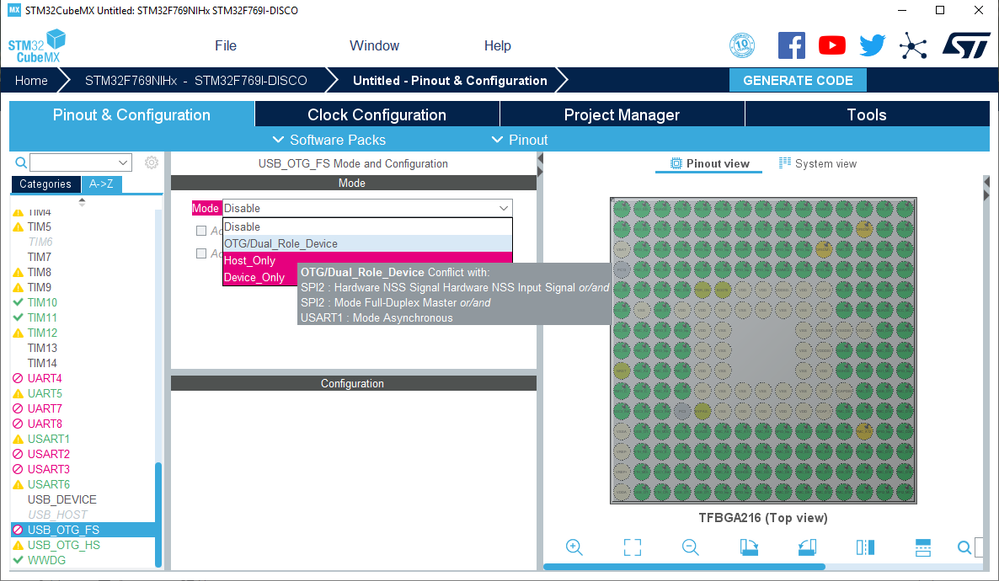Toggle the split pinout layout icon
The height and width of the screenshot is (581, 999).
pos(923,547)
